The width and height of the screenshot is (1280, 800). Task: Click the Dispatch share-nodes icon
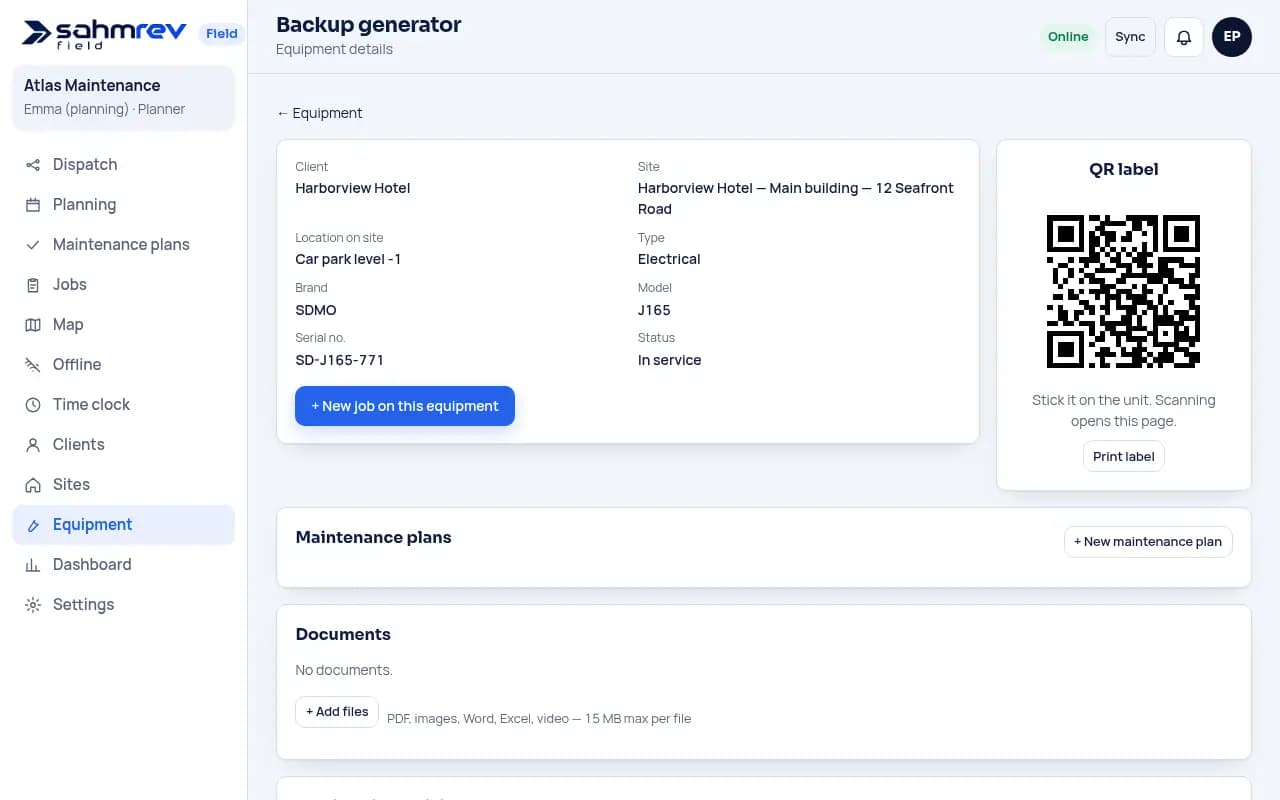point(33,165)
